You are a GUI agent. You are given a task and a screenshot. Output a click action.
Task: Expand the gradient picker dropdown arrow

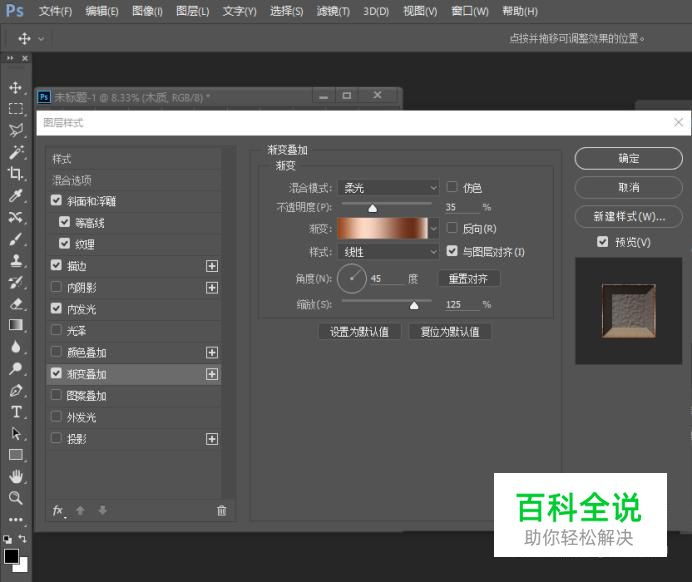(x=434, y=228)
